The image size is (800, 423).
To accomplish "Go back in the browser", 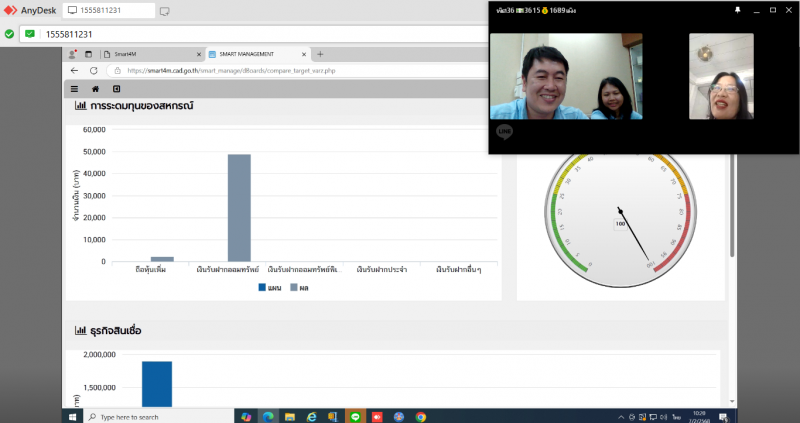I will point(74,70).
